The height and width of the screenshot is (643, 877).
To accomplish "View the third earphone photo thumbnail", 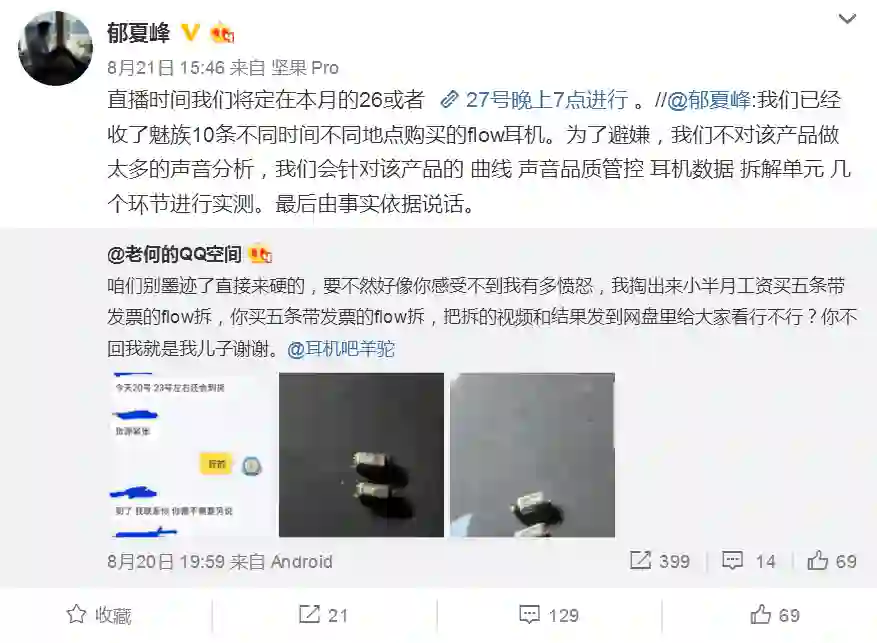I will pos(532,455).
